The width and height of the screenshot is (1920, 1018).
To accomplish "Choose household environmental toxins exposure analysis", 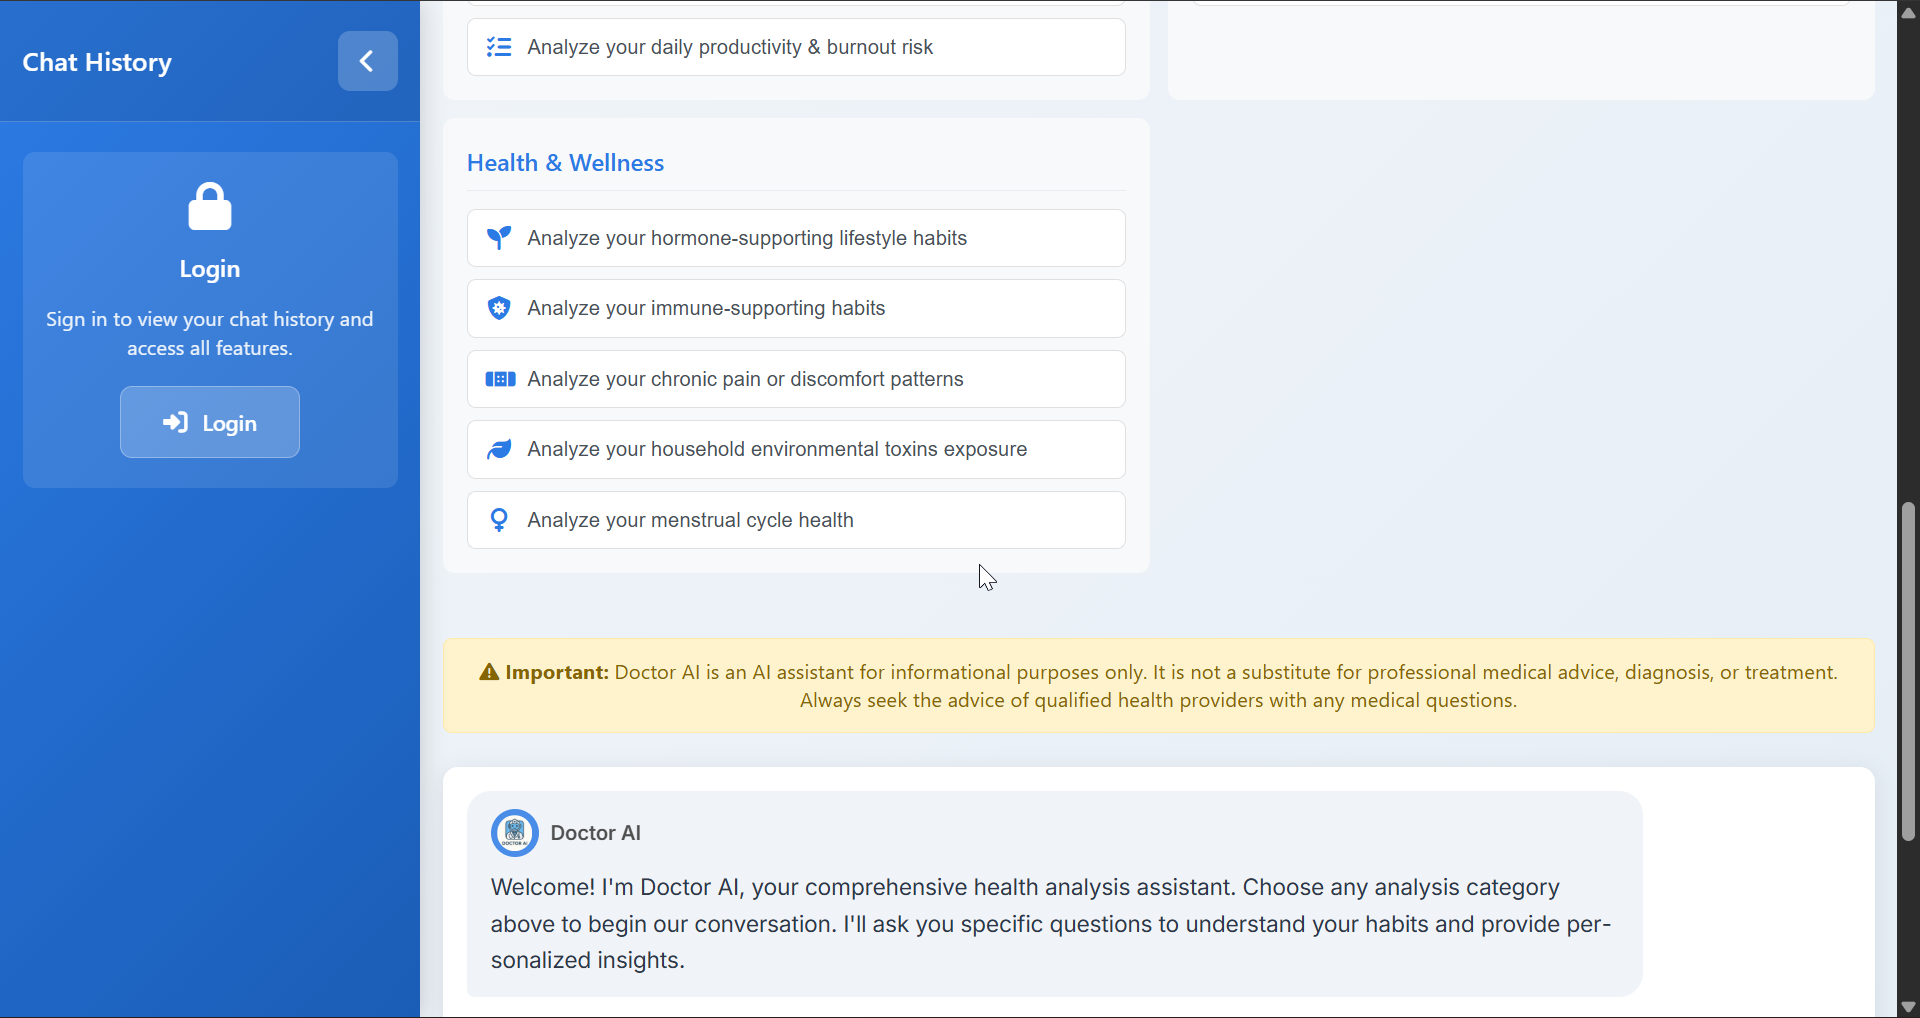I will pyautogui.click(x=796, y=449).
